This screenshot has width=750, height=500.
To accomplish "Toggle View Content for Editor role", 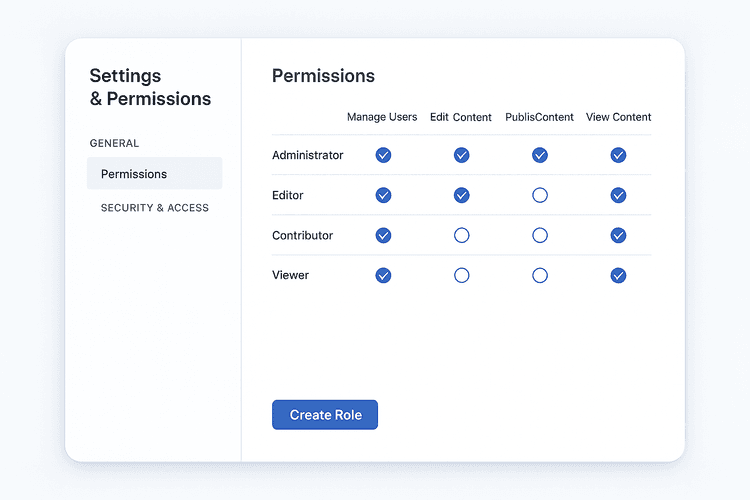I will point(618,195).
